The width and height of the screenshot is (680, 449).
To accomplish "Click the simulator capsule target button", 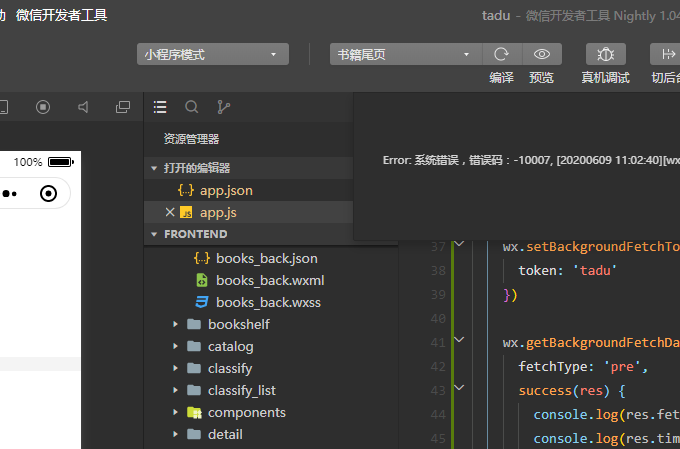I will click(x=48, y=193).
